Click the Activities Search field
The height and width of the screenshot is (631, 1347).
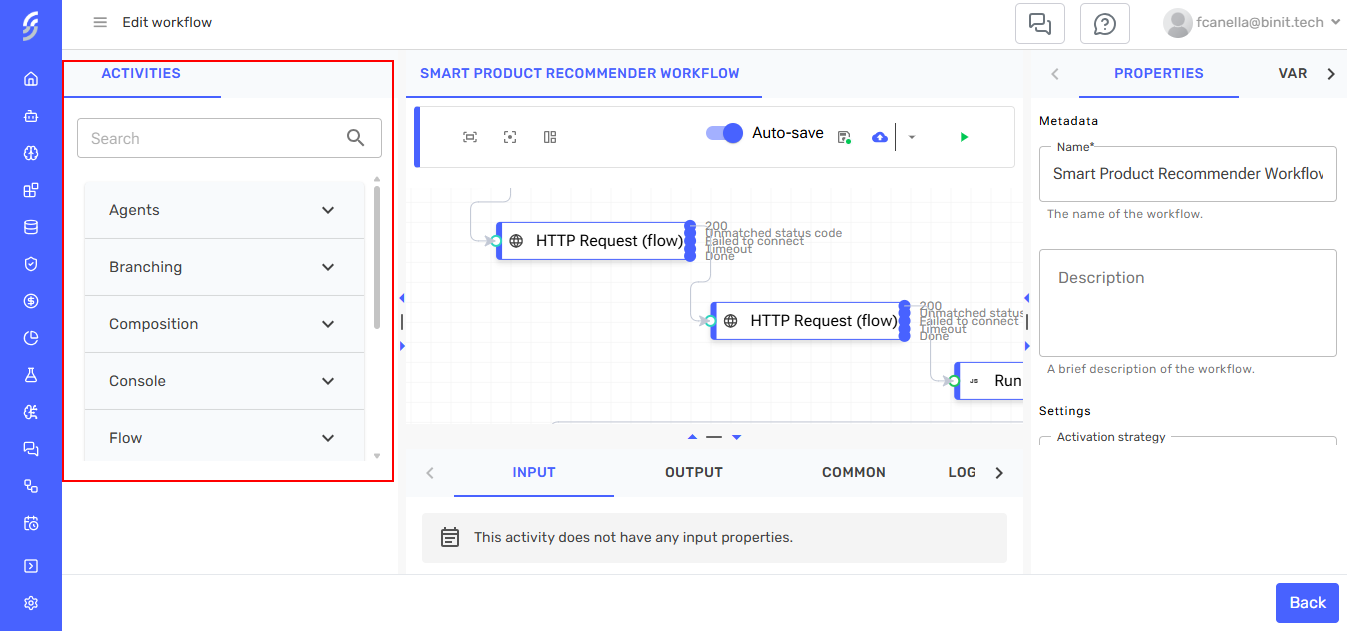(x=215, y=139)
